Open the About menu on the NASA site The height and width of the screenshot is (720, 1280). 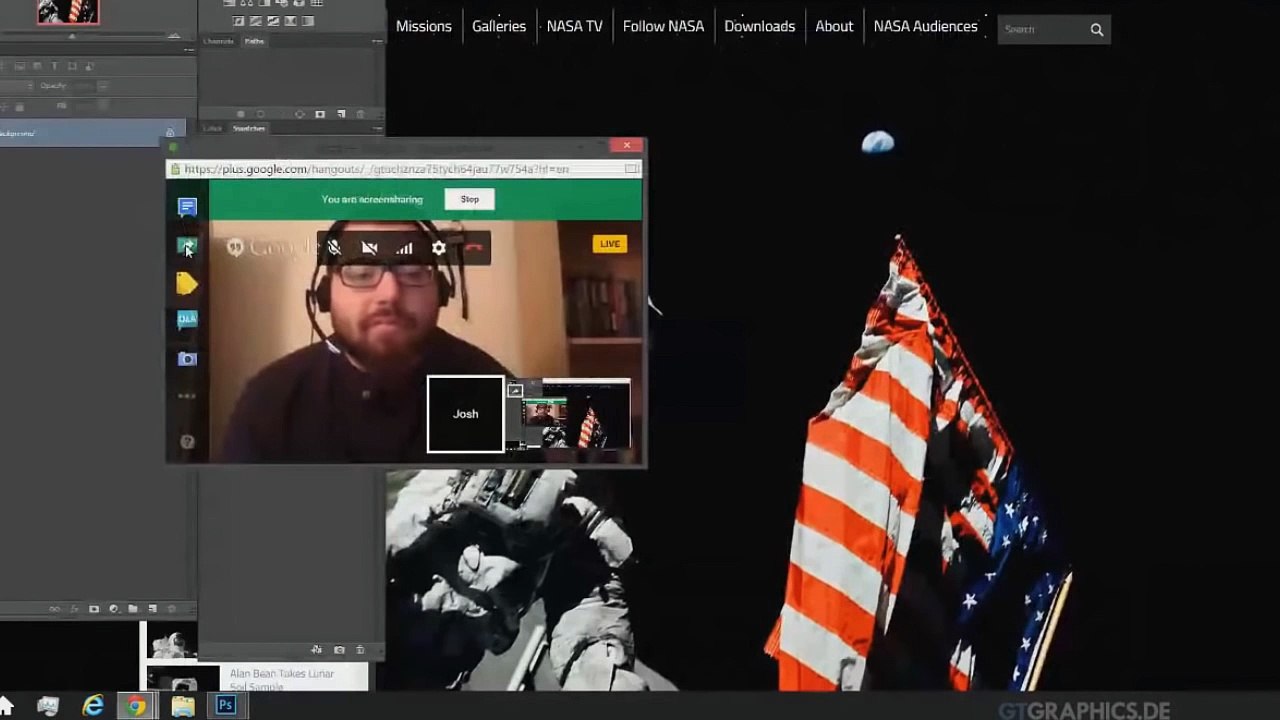pyautogui.click(x=834, y=27)
